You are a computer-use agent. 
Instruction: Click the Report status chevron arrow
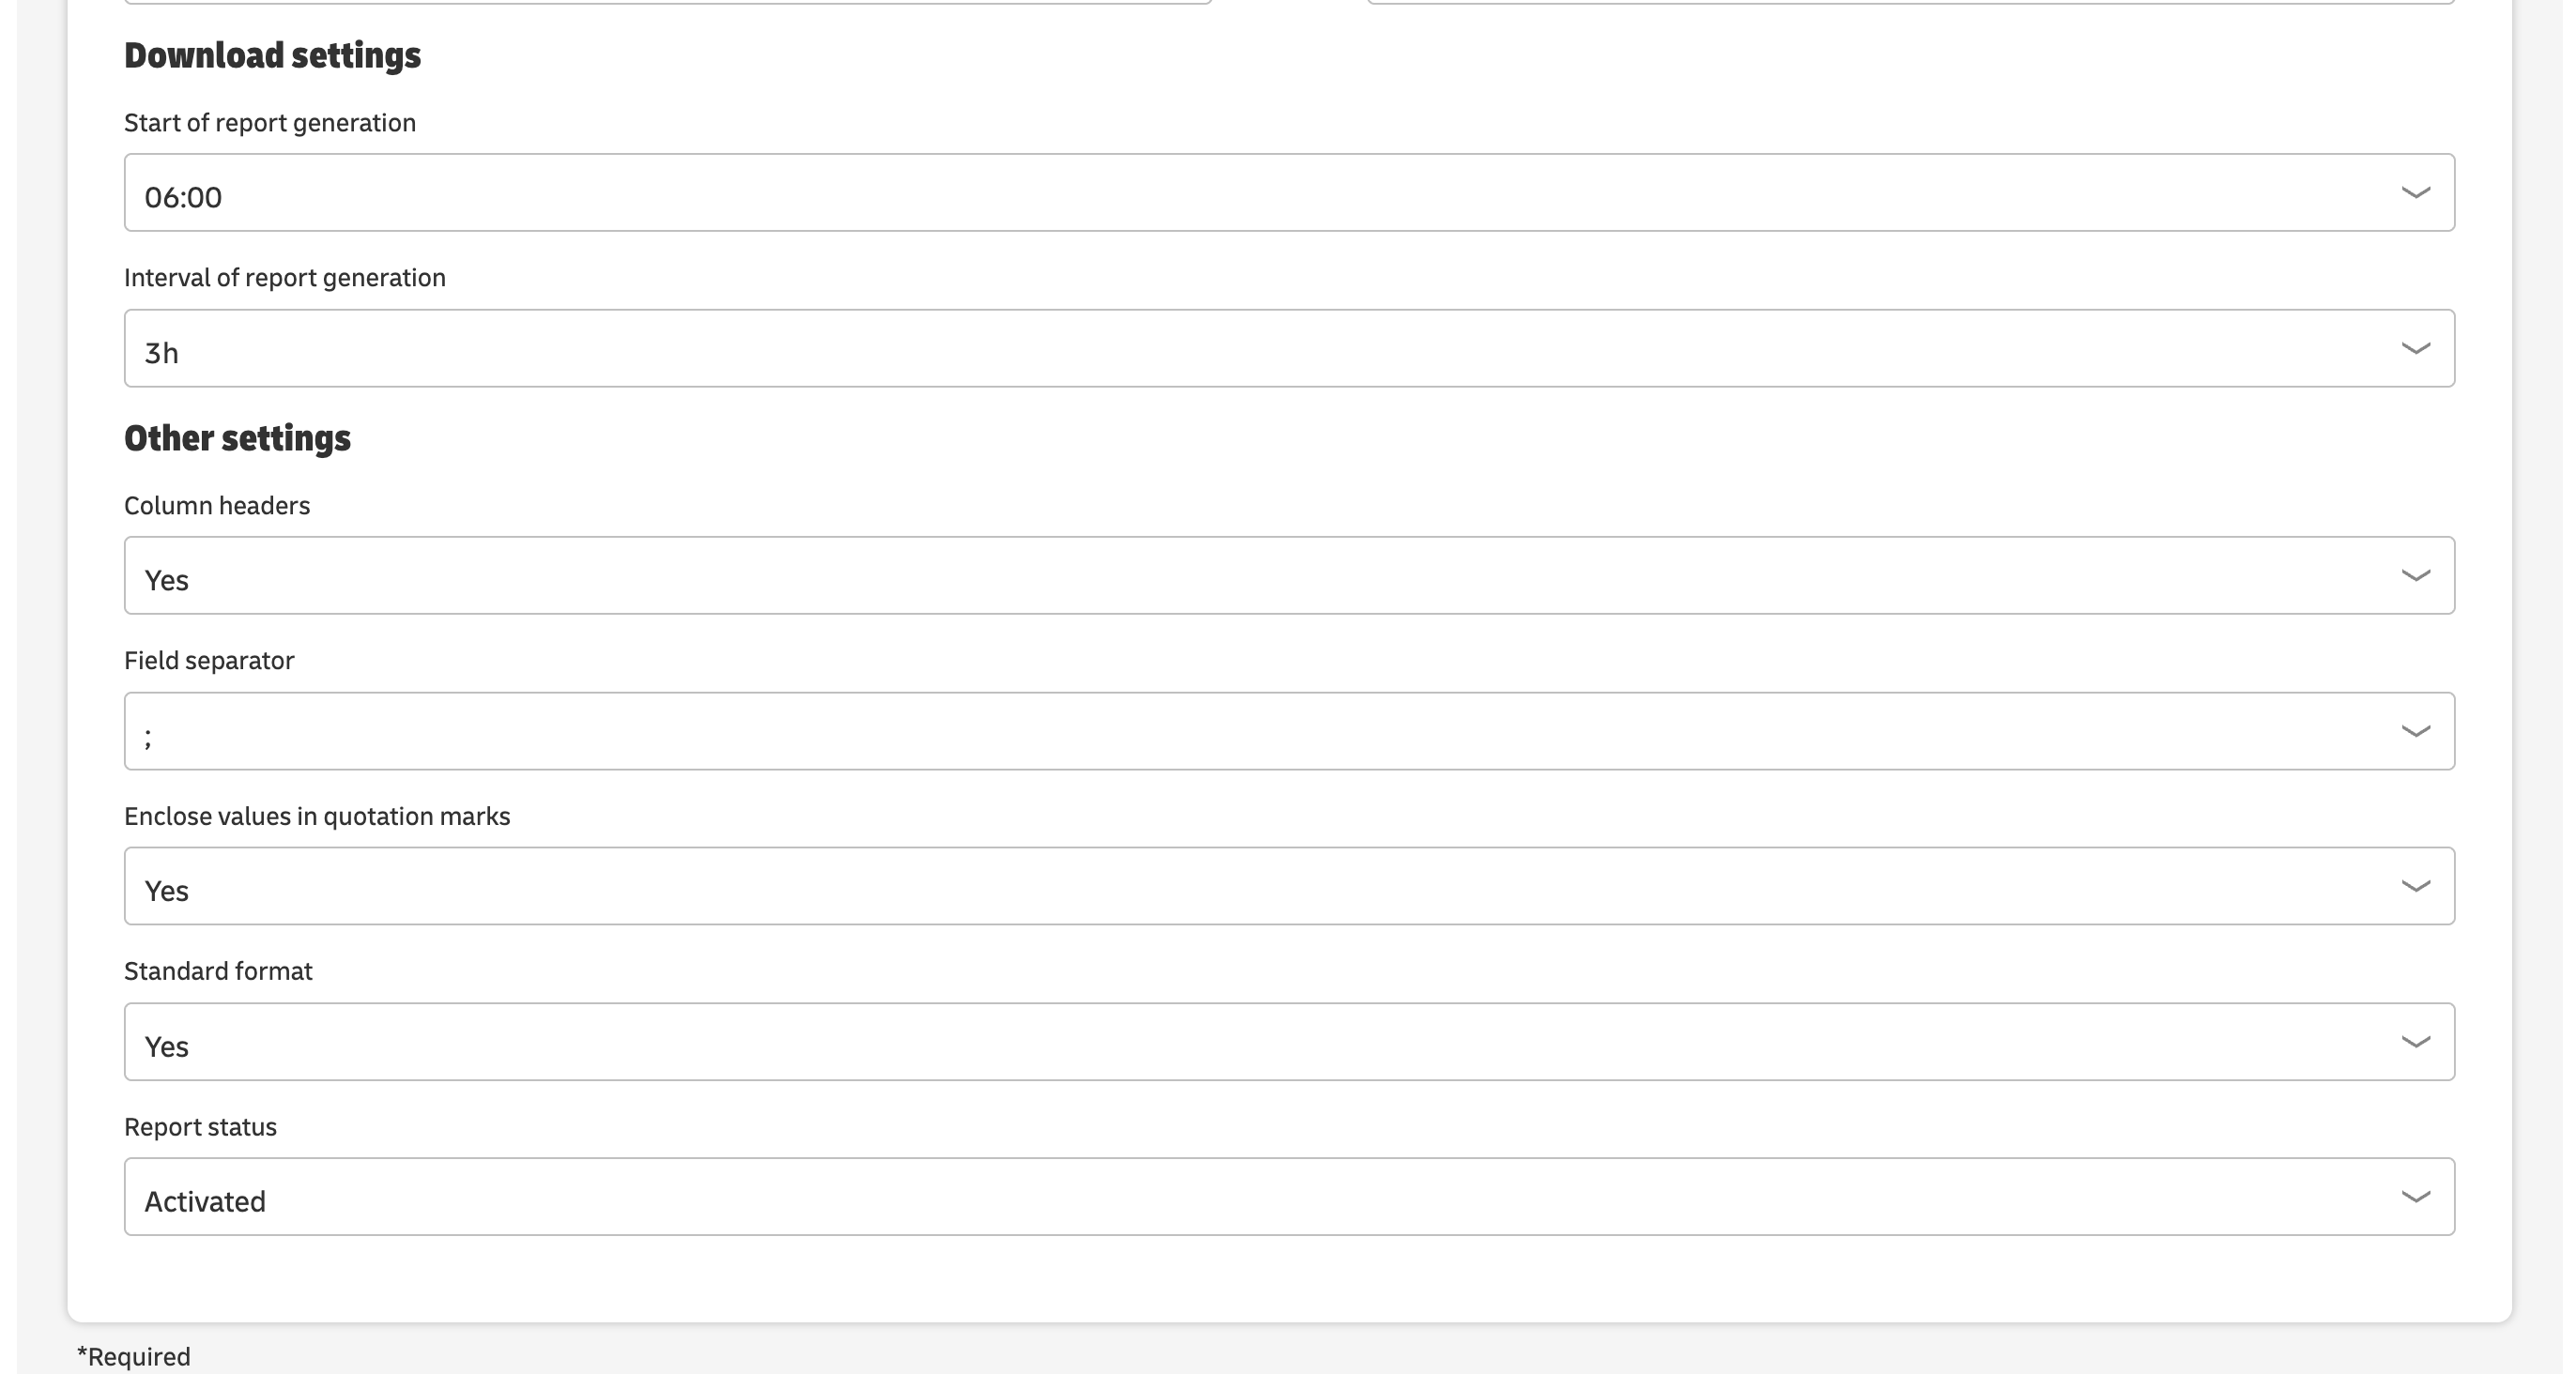pyautogui.click(x=2415, y=1197)
